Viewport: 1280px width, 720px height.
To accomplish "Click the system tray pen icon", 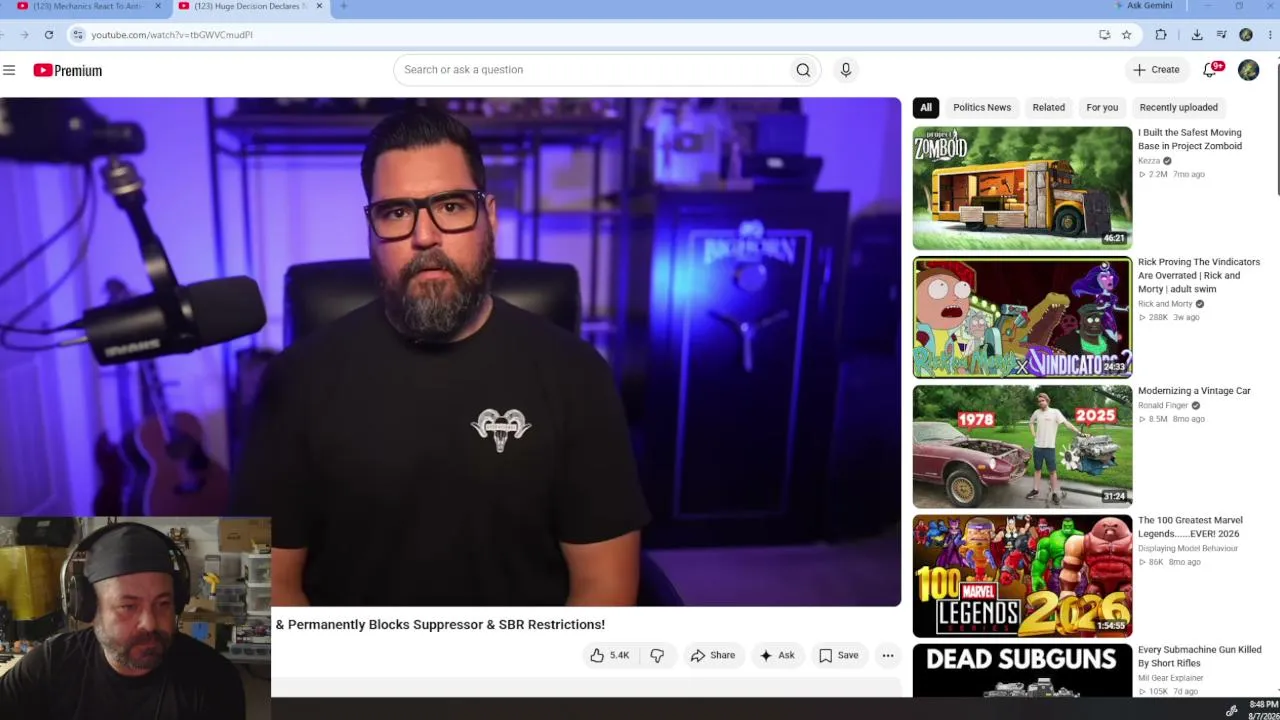I will click(x=1232, y=710).
